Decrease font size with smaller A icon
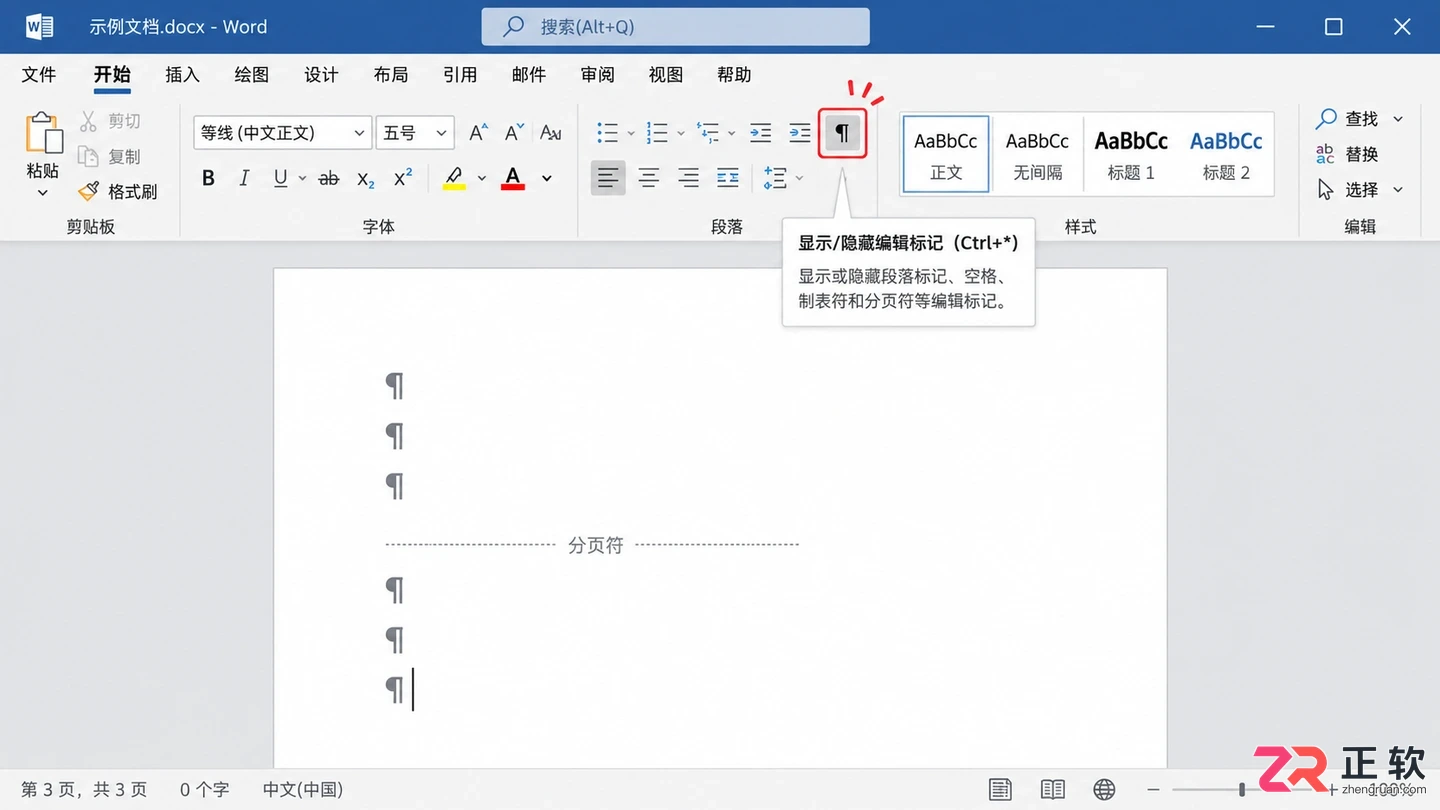This screenshot has width=1440, height=810. (514, 132)
